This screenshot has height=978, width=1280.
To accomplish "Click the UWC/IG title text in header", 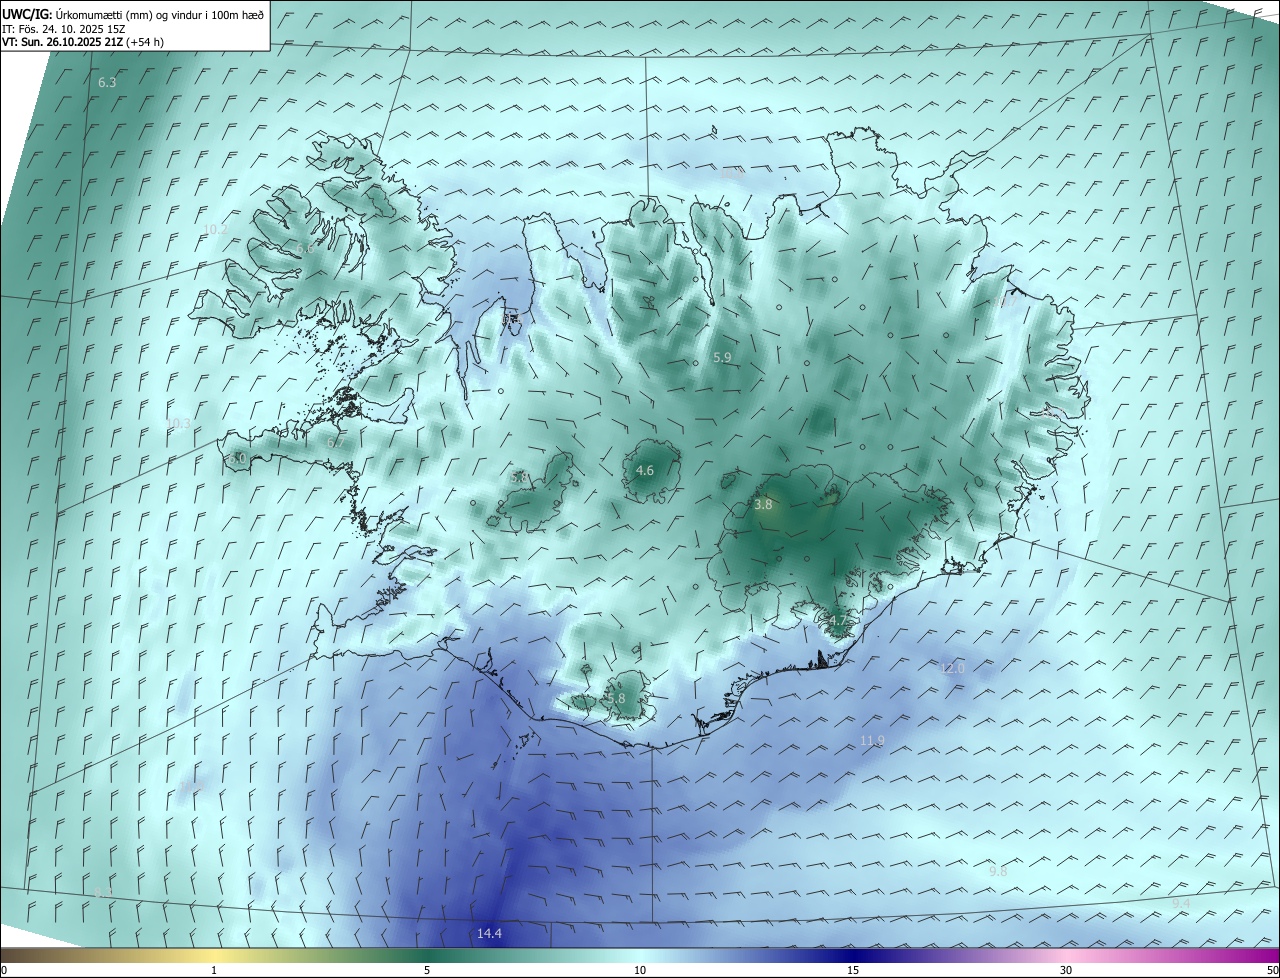I will tap(133, 14).
